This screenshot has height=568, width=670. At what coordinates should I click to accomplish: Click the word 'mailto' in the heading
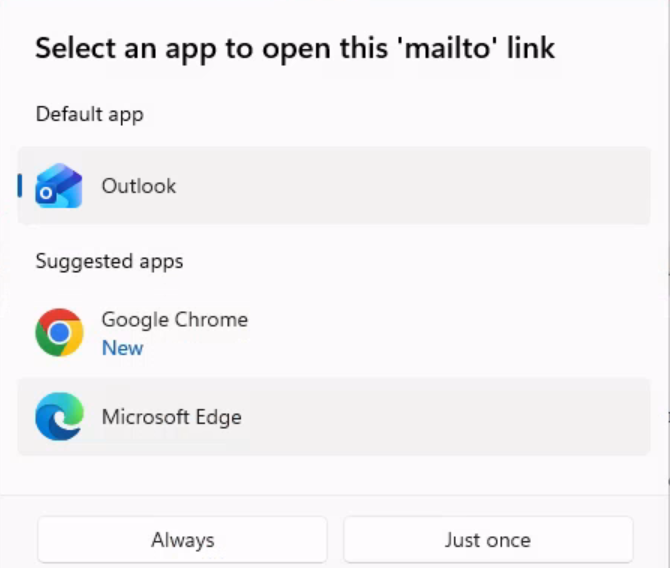pos(440,47)
